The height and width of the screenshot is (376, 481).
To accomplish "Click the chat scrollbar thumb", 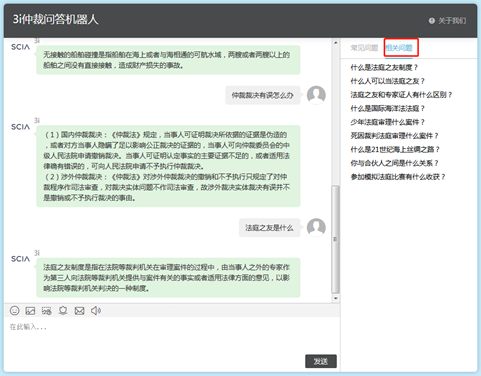I will click(336, 239).
